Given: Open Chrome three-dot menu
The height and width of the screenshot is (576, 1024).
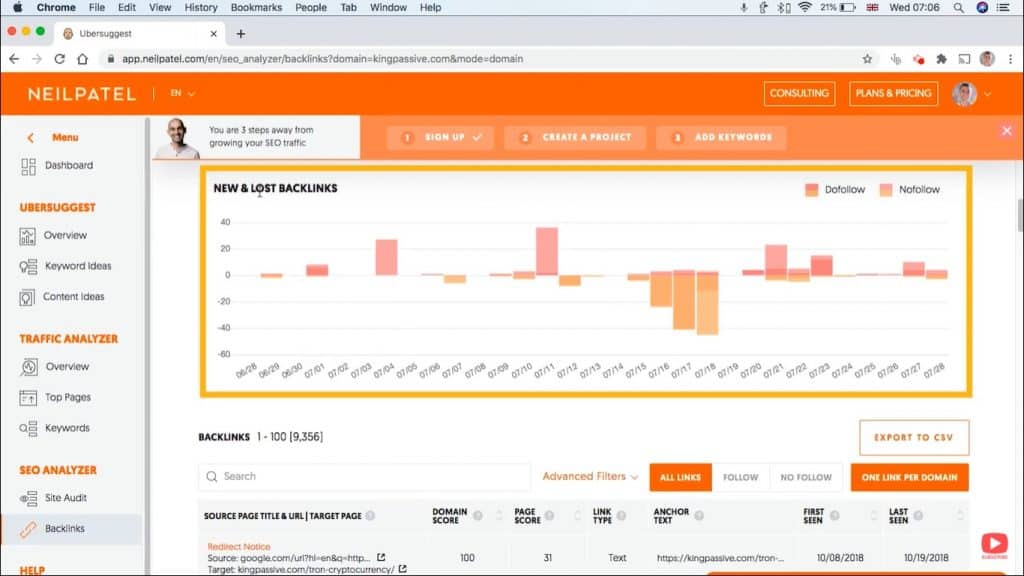Looking at the screenshot, I should point(1010,59).
